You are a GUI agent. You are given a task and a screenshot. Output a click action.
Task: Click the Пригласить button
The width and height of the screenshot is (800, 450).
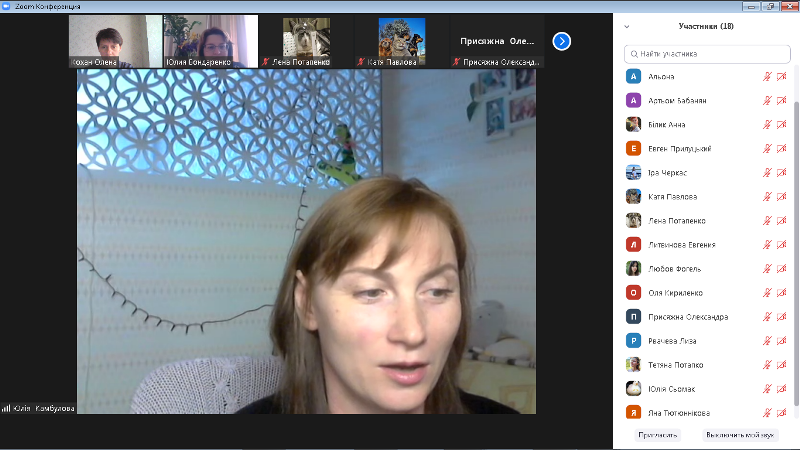point(658,435)
